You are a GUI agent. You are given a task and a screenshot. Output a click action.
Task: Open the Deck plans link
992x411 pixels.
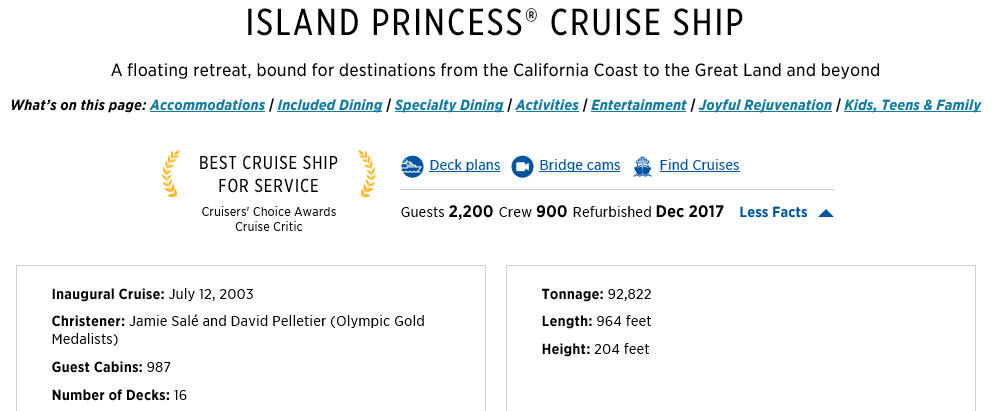coord(464,165)
